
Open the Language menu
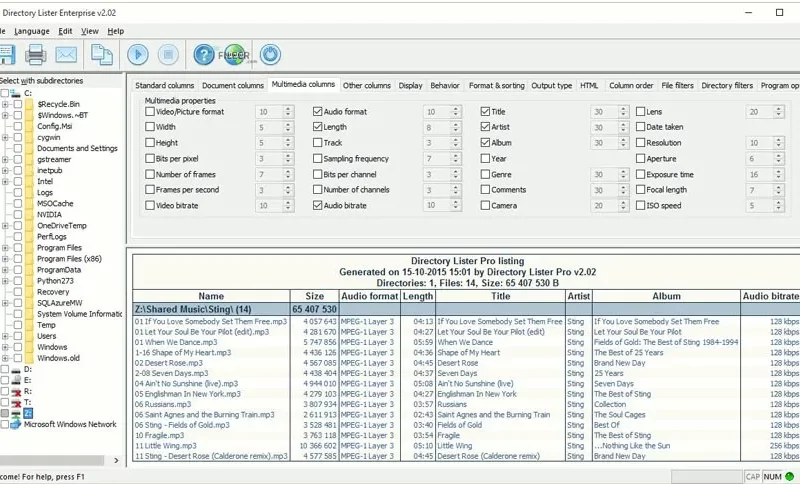(32, 31)
